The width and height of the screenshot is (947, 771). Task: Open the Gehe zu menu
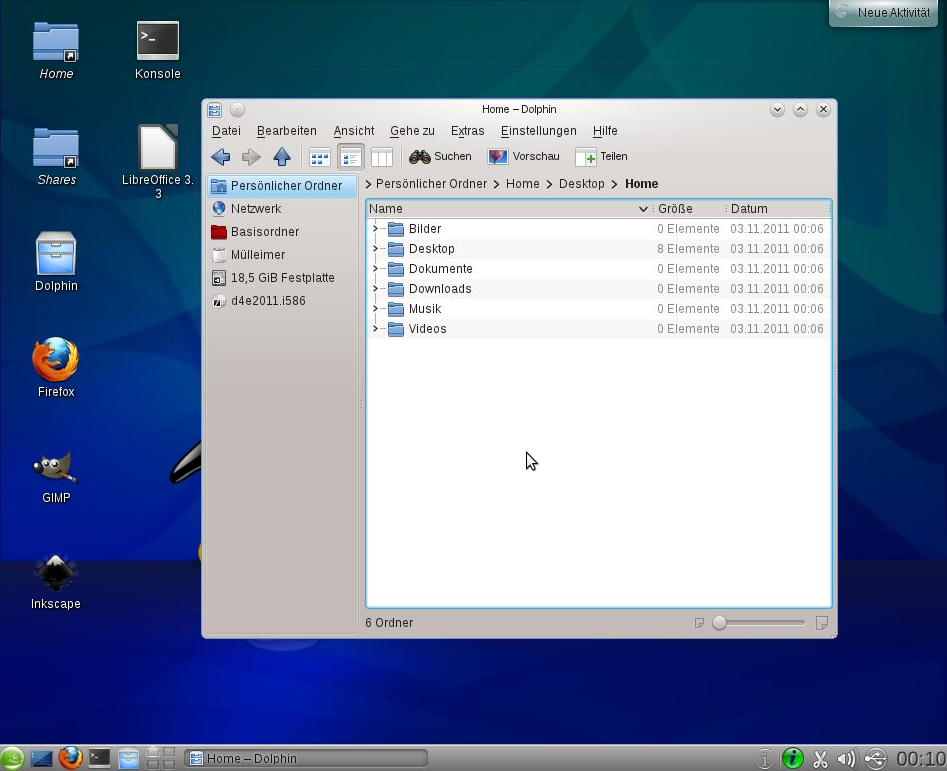[x=412, y=131]
